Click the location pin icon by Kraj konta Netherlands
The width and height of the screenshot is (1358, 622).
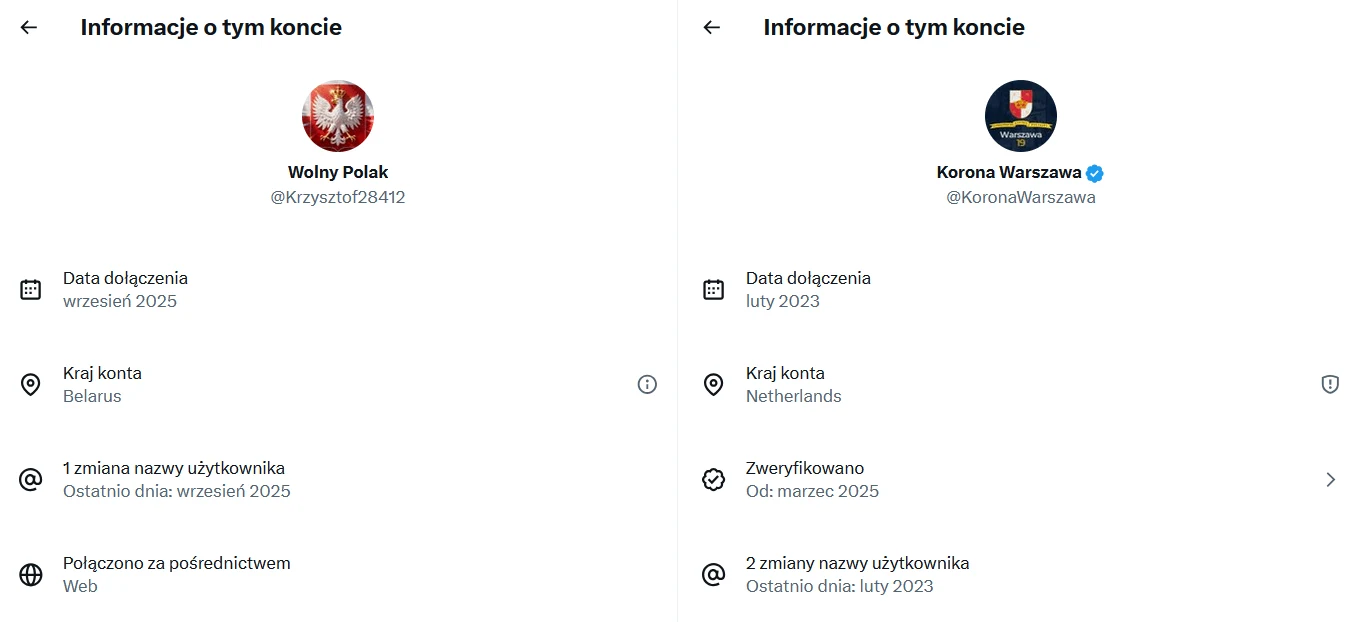pyautogui.click(x=713, y=385)
